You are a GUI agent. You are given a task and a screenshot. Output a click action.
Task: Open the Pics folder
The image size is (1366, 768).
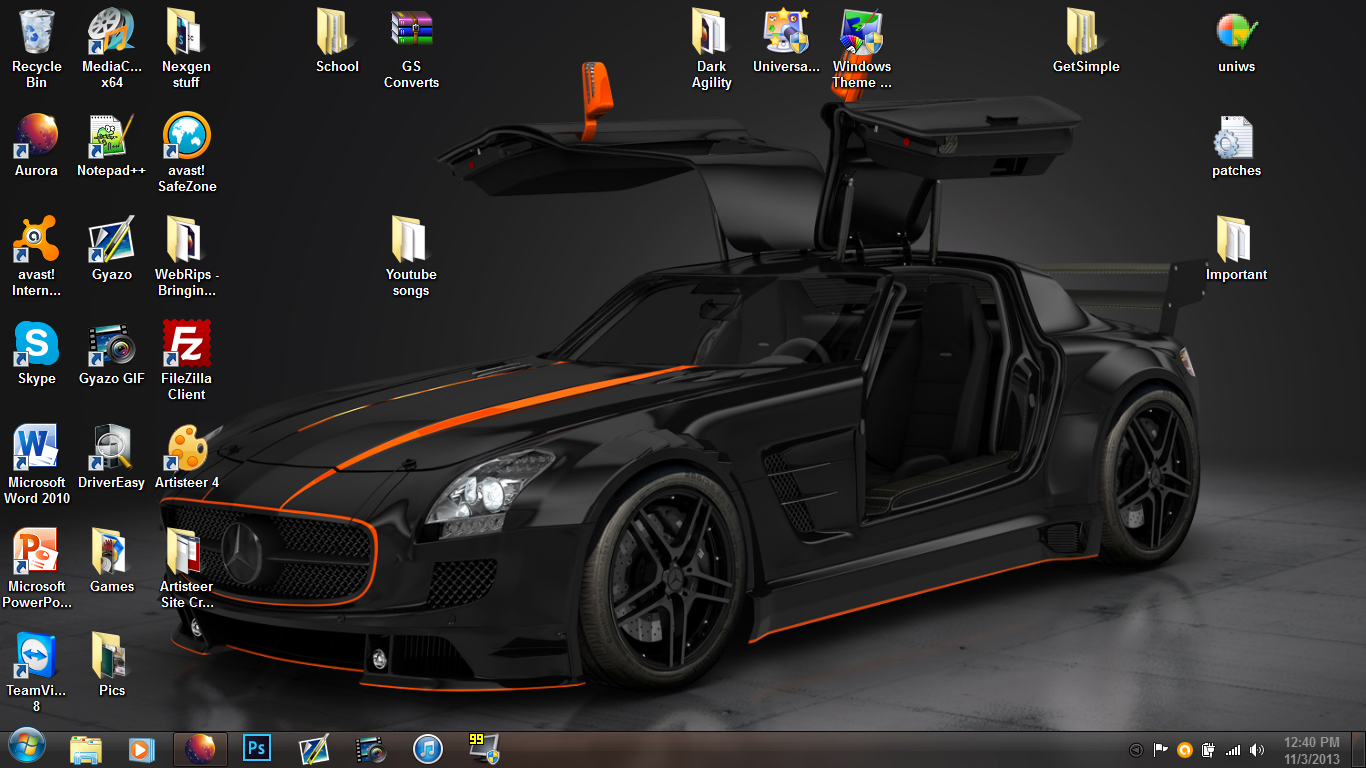click(112, 664)
